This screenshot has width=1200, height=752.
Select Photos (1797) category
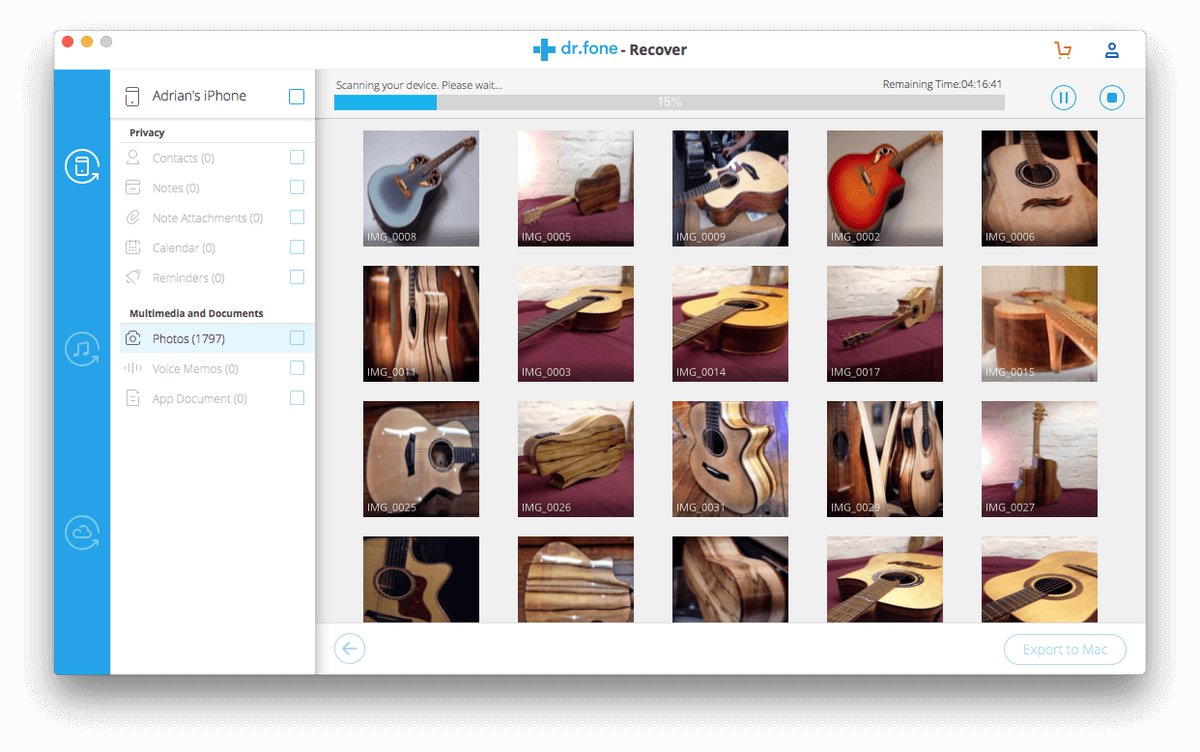click(x=216, y=339)
